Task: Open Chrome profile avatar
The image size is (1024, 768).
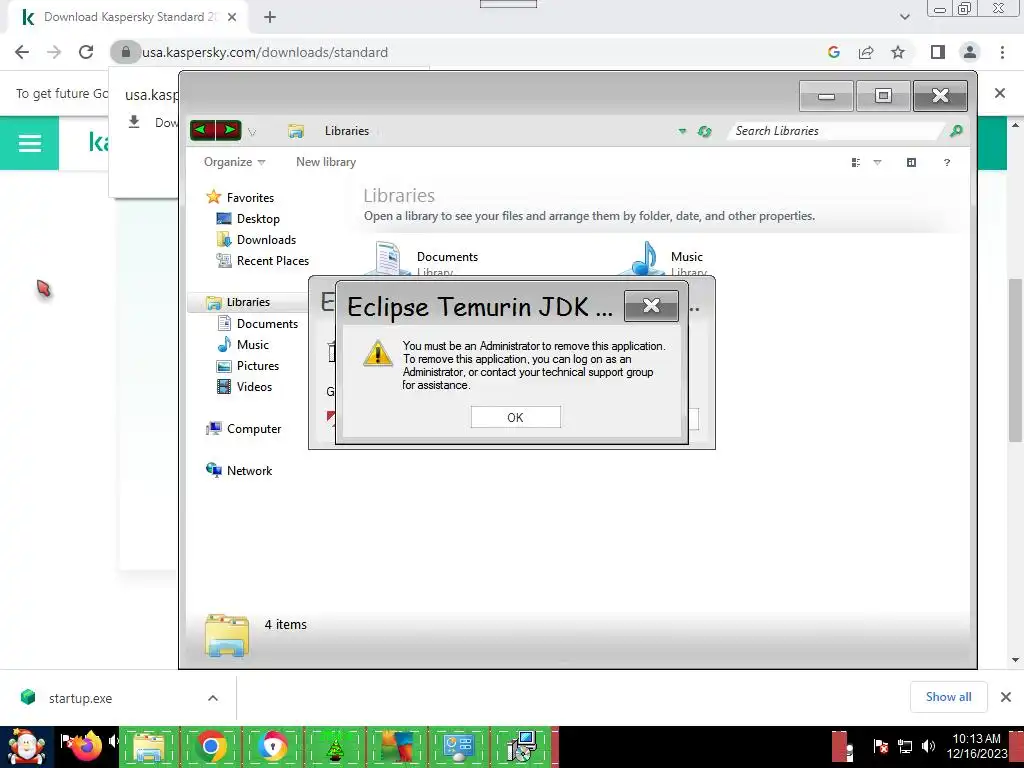Action: coord(970,52)
